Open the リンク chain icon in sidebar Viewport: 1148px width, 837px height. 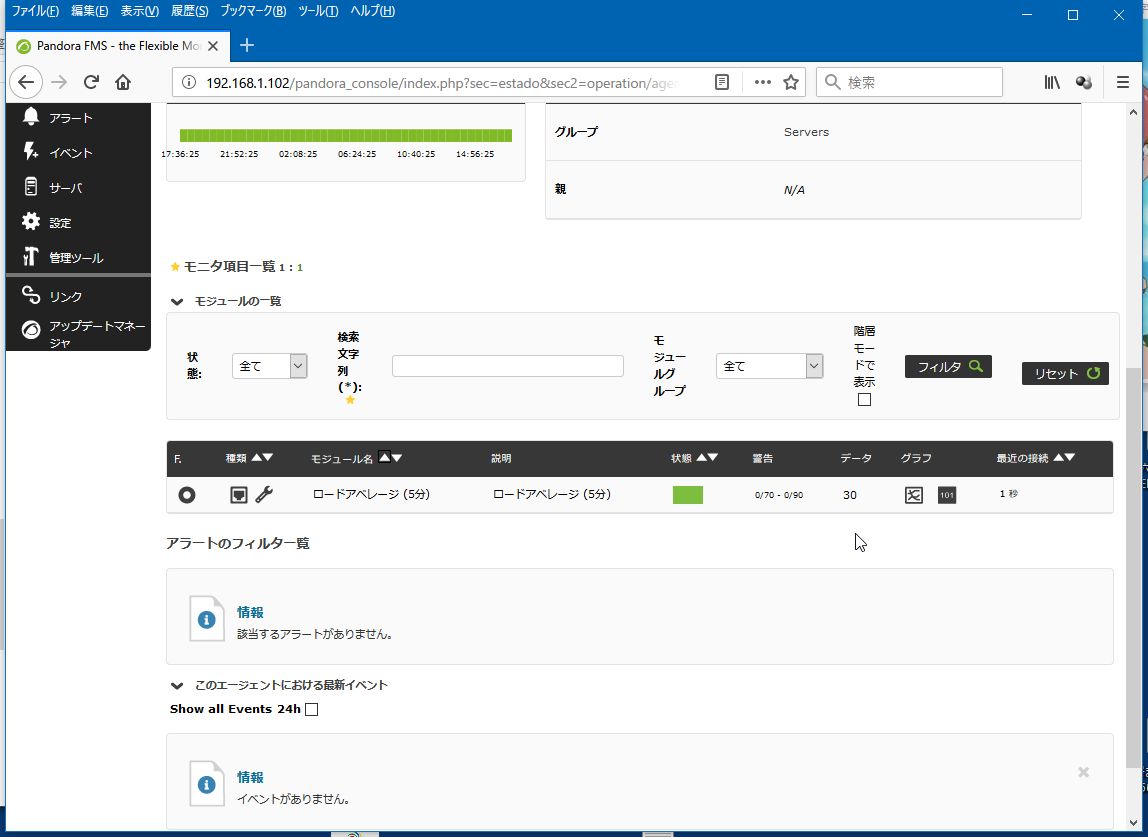pyautogui.click(x=31, y=295)
